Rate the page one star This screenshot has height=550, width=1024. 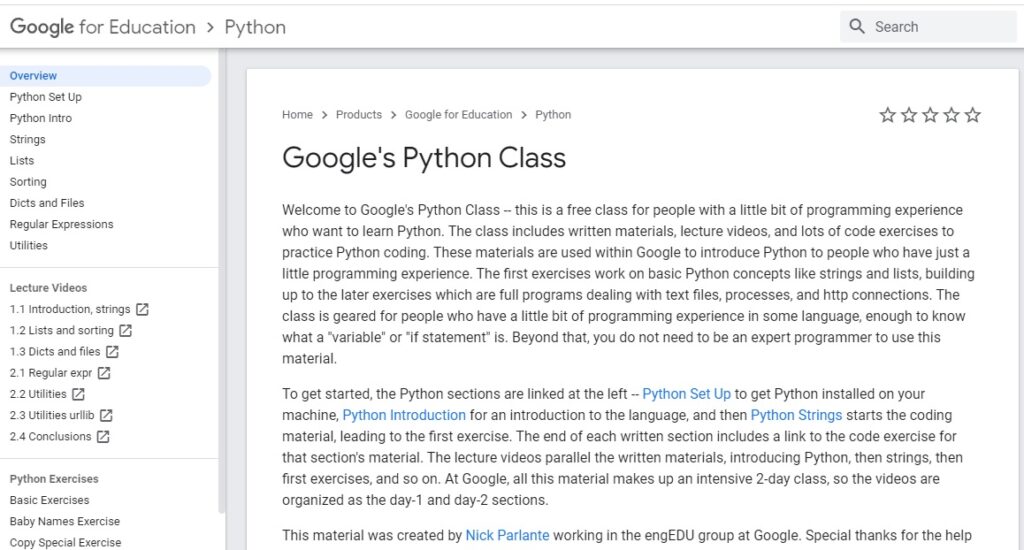point(888,115)
